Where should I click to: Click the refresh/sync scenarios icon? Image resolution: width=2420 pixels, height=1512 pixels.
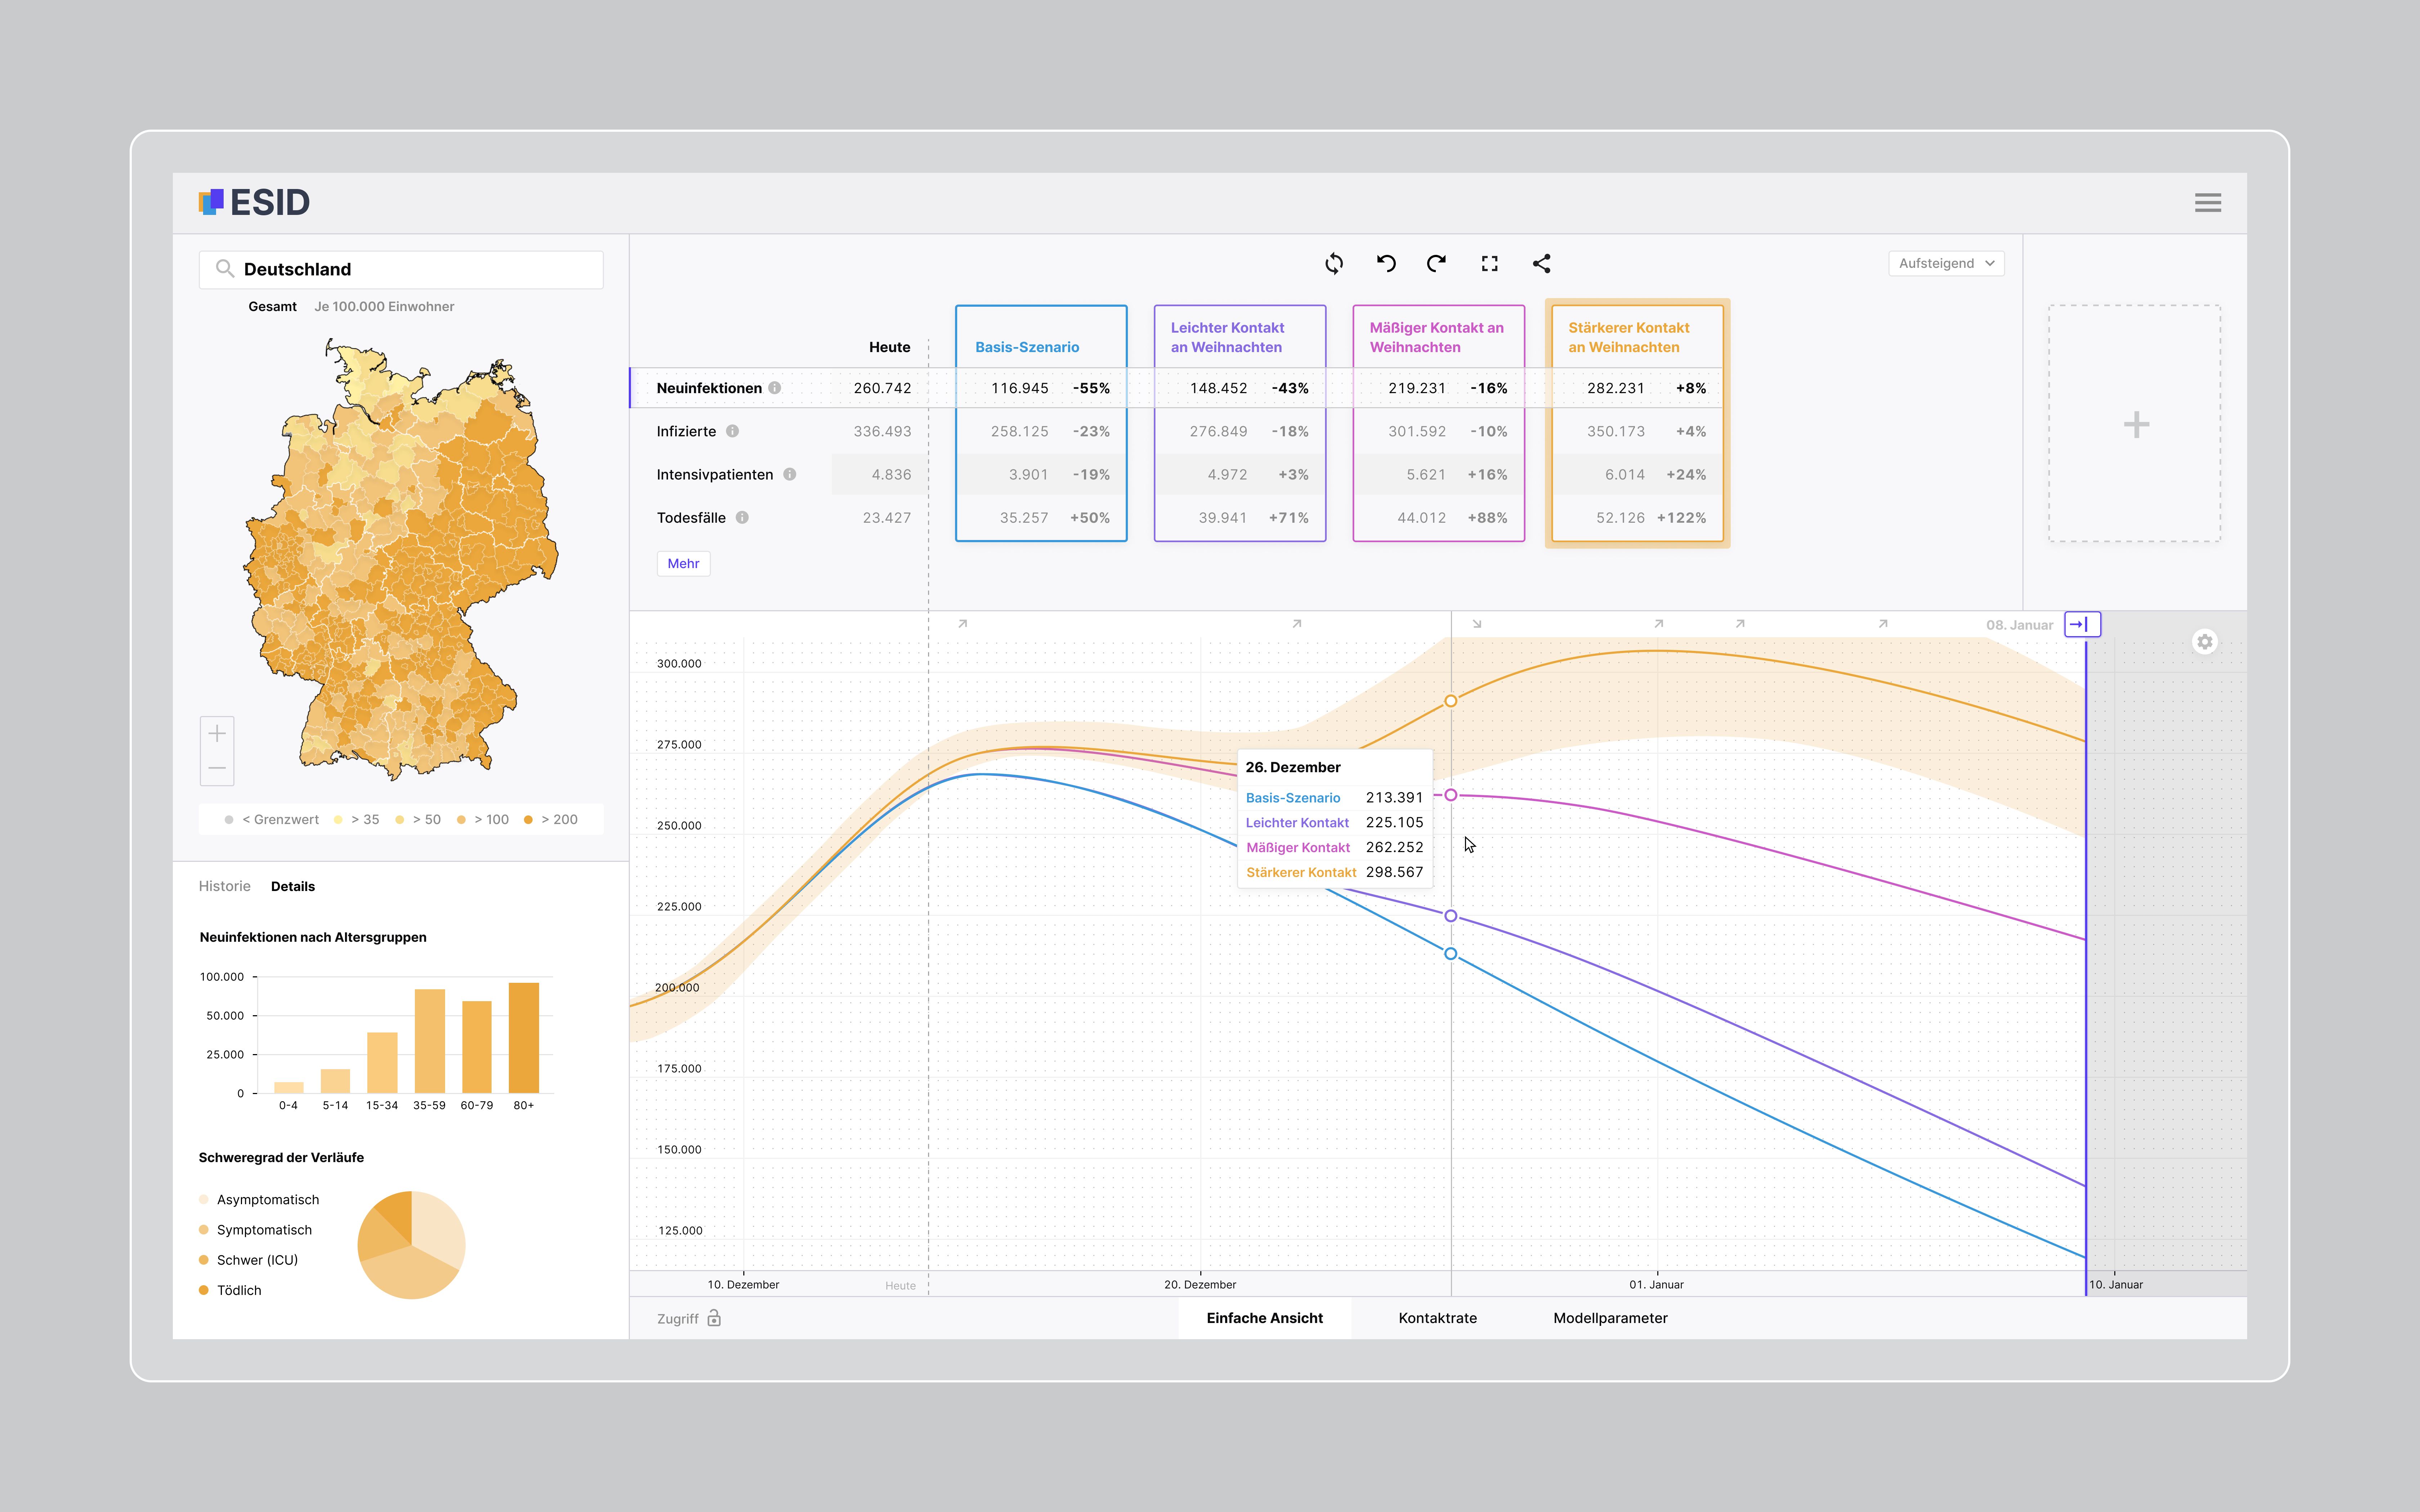pos(1334,263)
